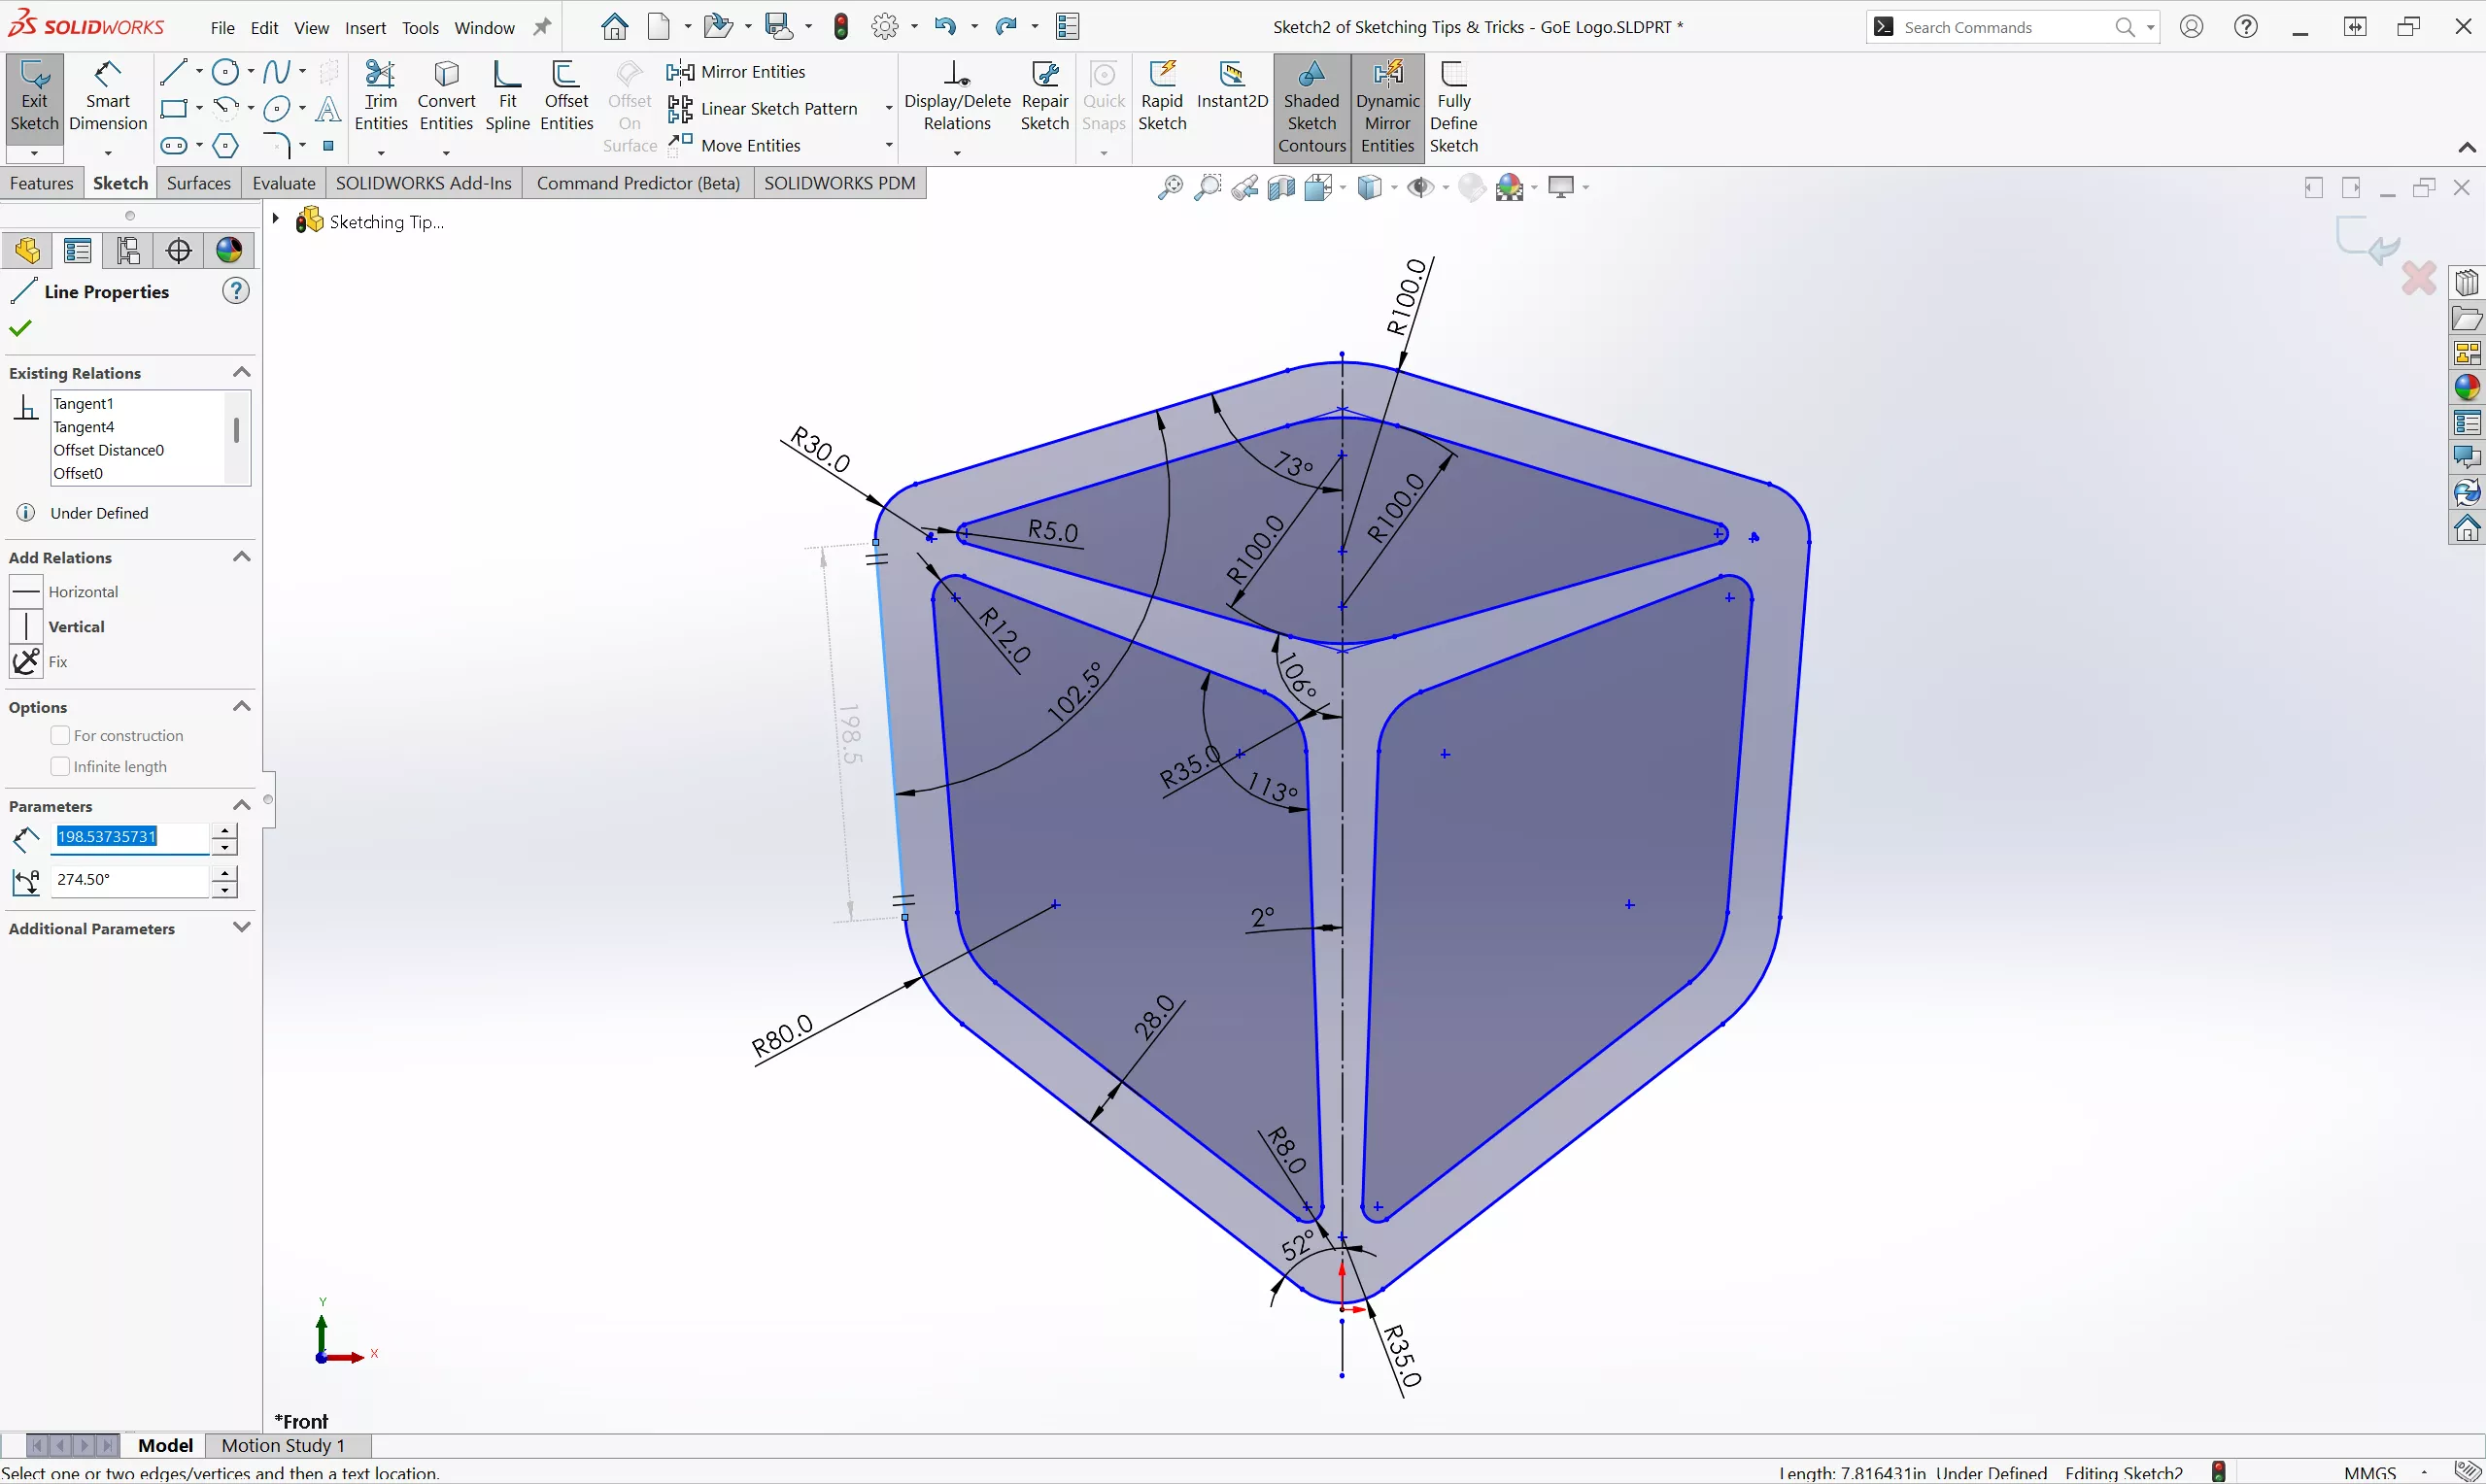This screenshot has height=1484, width=2486.
Task: Toggle Shaded Sketch Contours
Action: point(1311,108)
